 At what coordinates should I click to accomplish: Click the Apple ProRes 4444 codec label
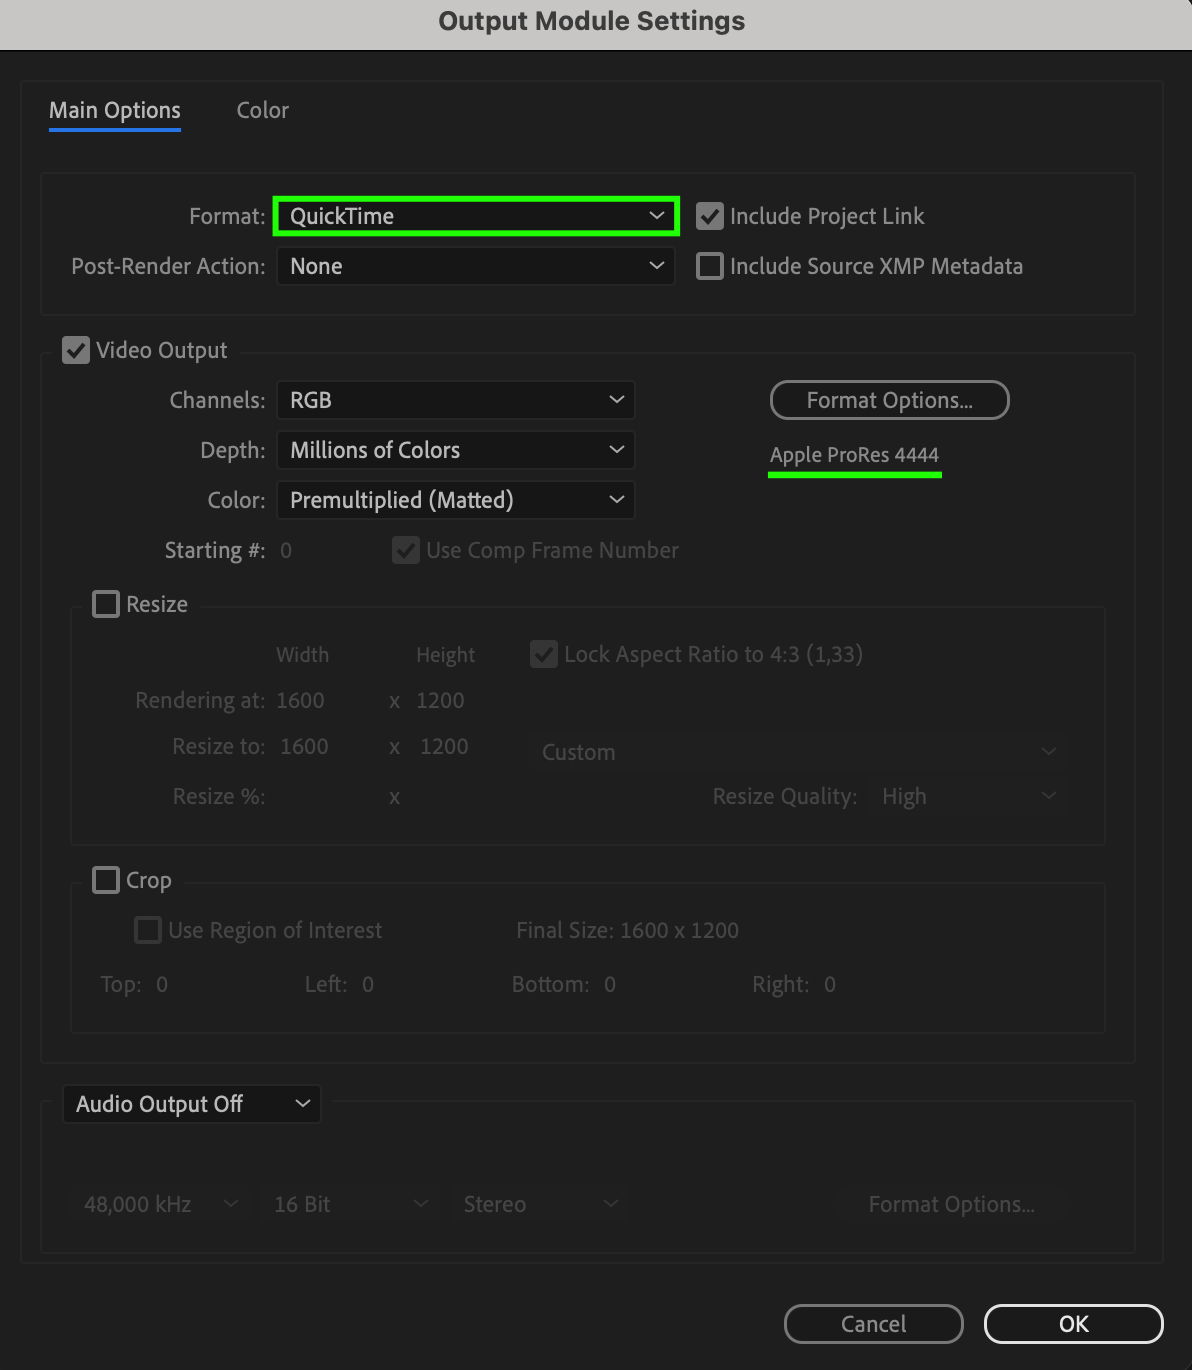[x=854, y=455]
